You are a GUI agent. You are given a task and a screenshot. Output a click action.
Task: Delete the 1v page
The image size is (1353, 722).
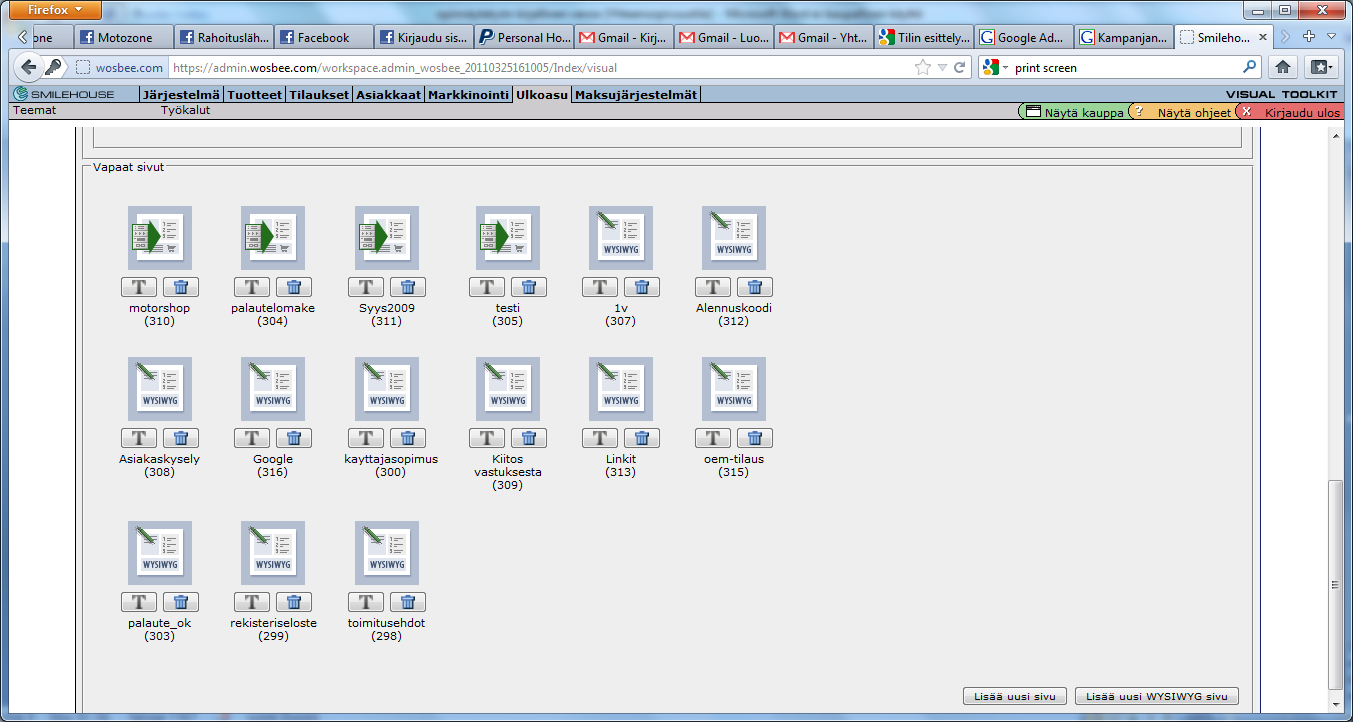click(x=641, y=288)
